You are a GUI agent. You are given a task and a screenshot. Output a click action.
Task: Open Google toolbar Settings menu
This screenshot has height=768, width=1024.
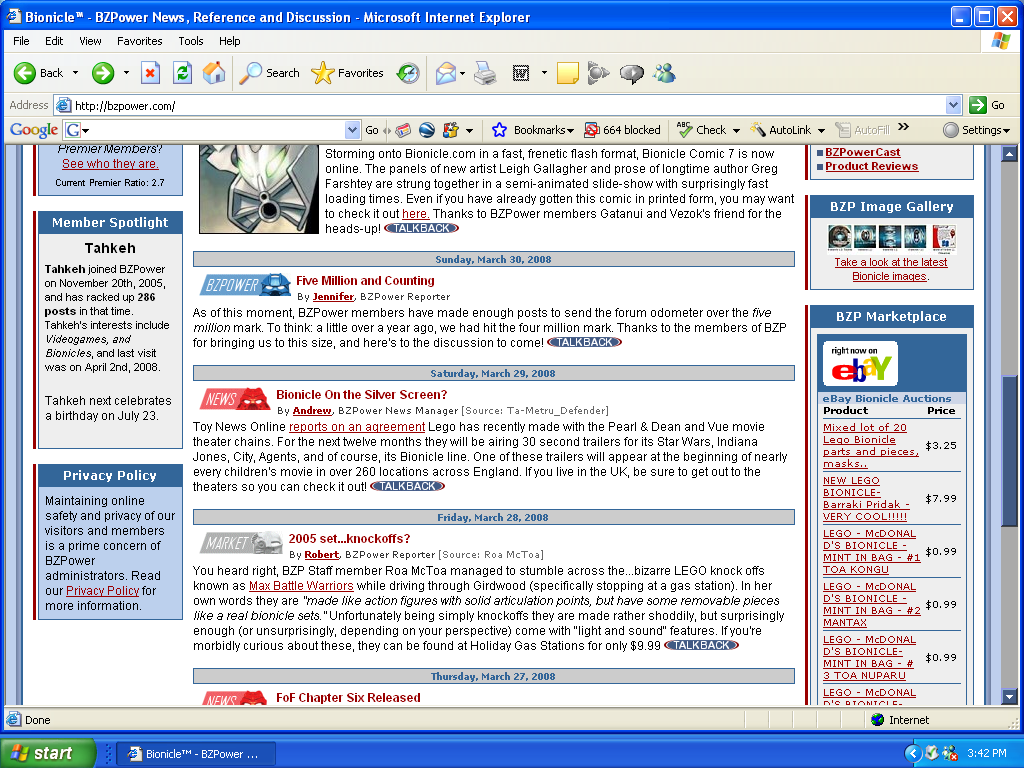pos(977,130)
